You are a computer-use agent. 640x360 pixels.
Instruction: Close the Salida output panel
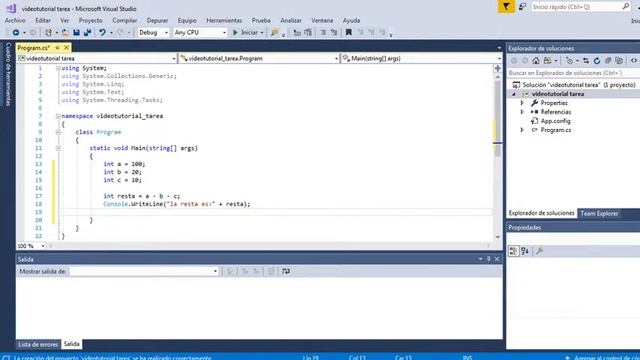497,259
